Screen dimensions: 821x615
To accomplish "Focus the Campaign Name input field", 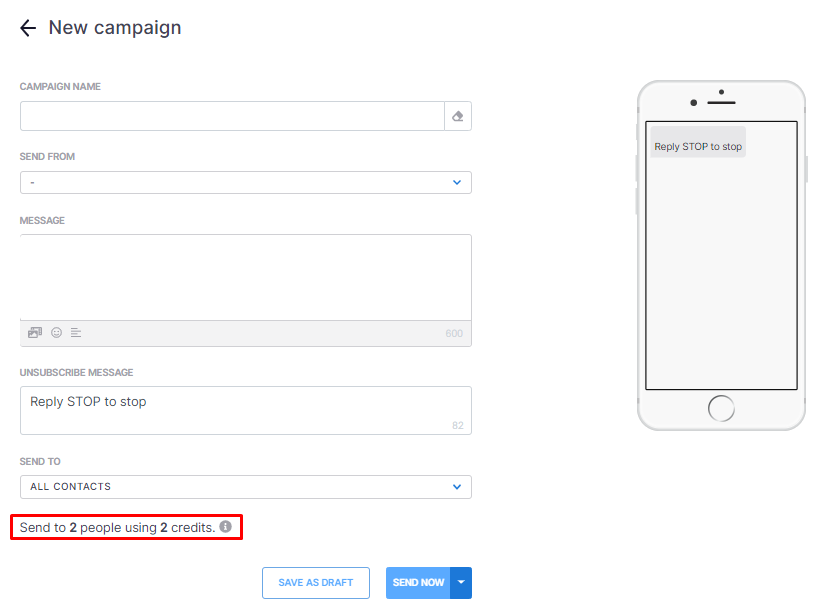I will tap(232, 116).
